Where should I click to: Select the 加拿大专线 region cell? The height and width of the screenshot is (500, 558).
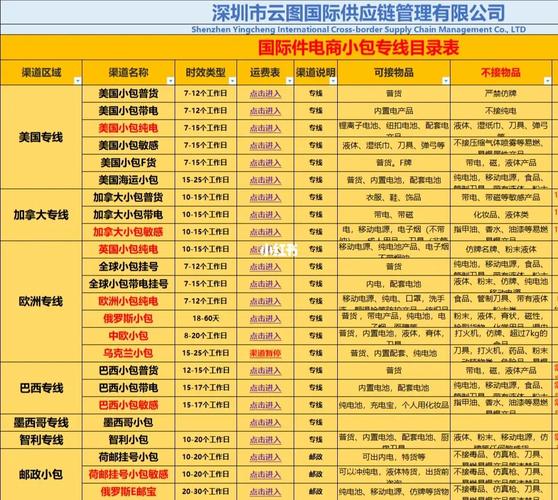41,215
